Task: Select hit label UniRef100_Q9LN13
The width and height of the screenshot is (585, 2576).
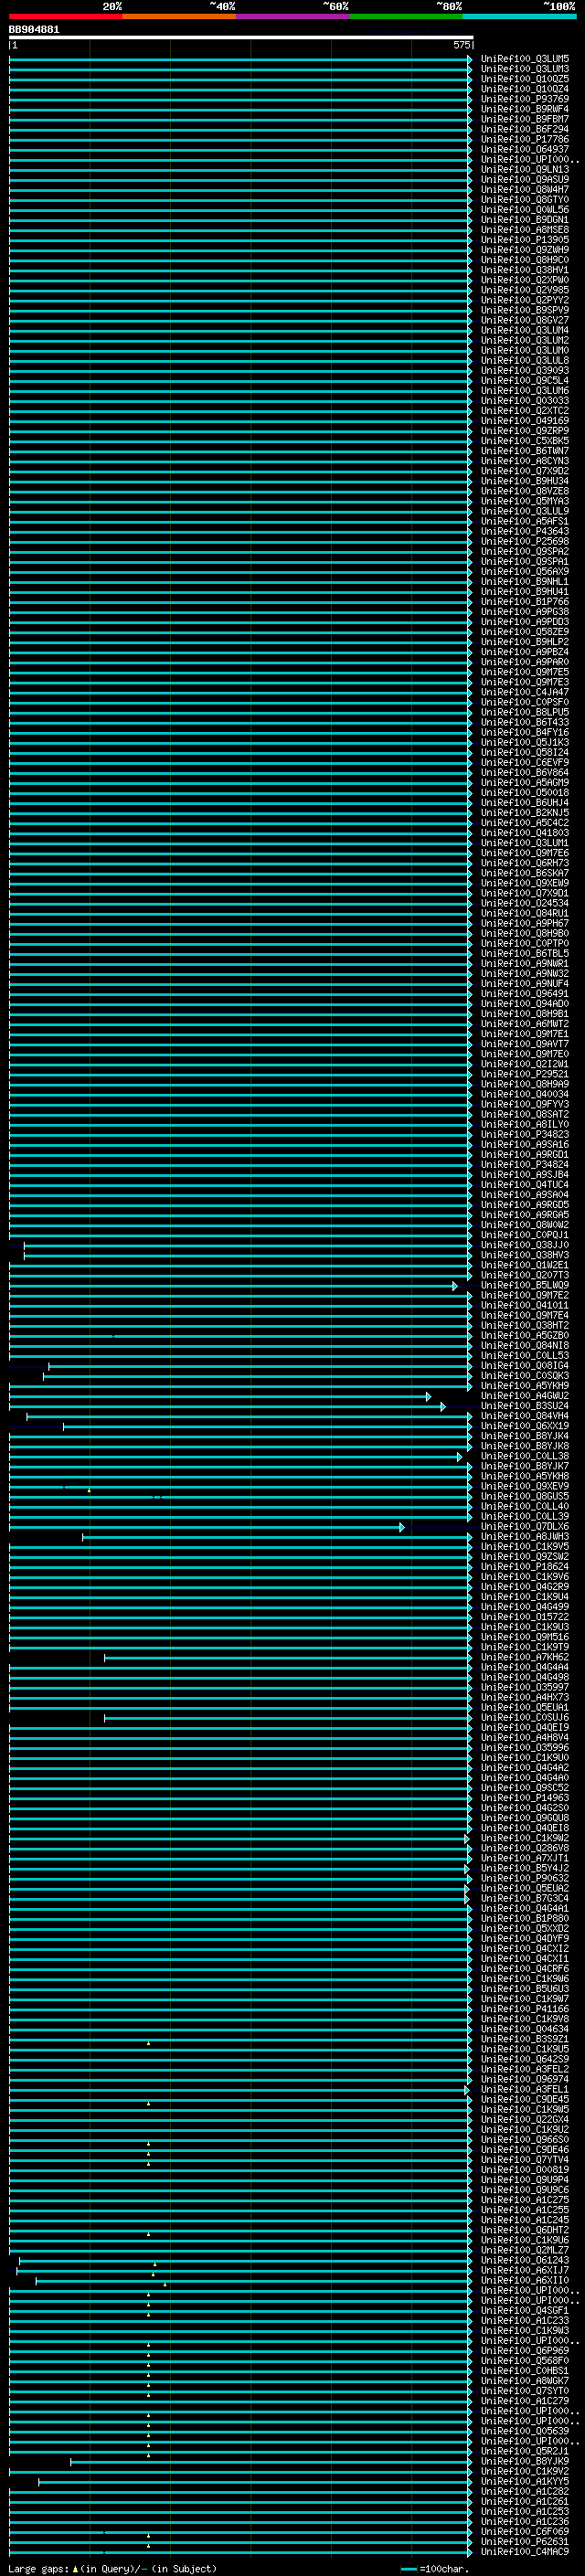Action: pos(525,169)
